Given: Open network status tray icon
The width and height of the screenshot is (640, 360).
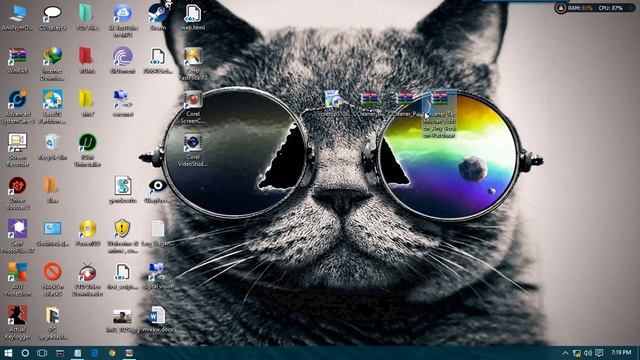Looking at the screenshot, I should 577,353.
